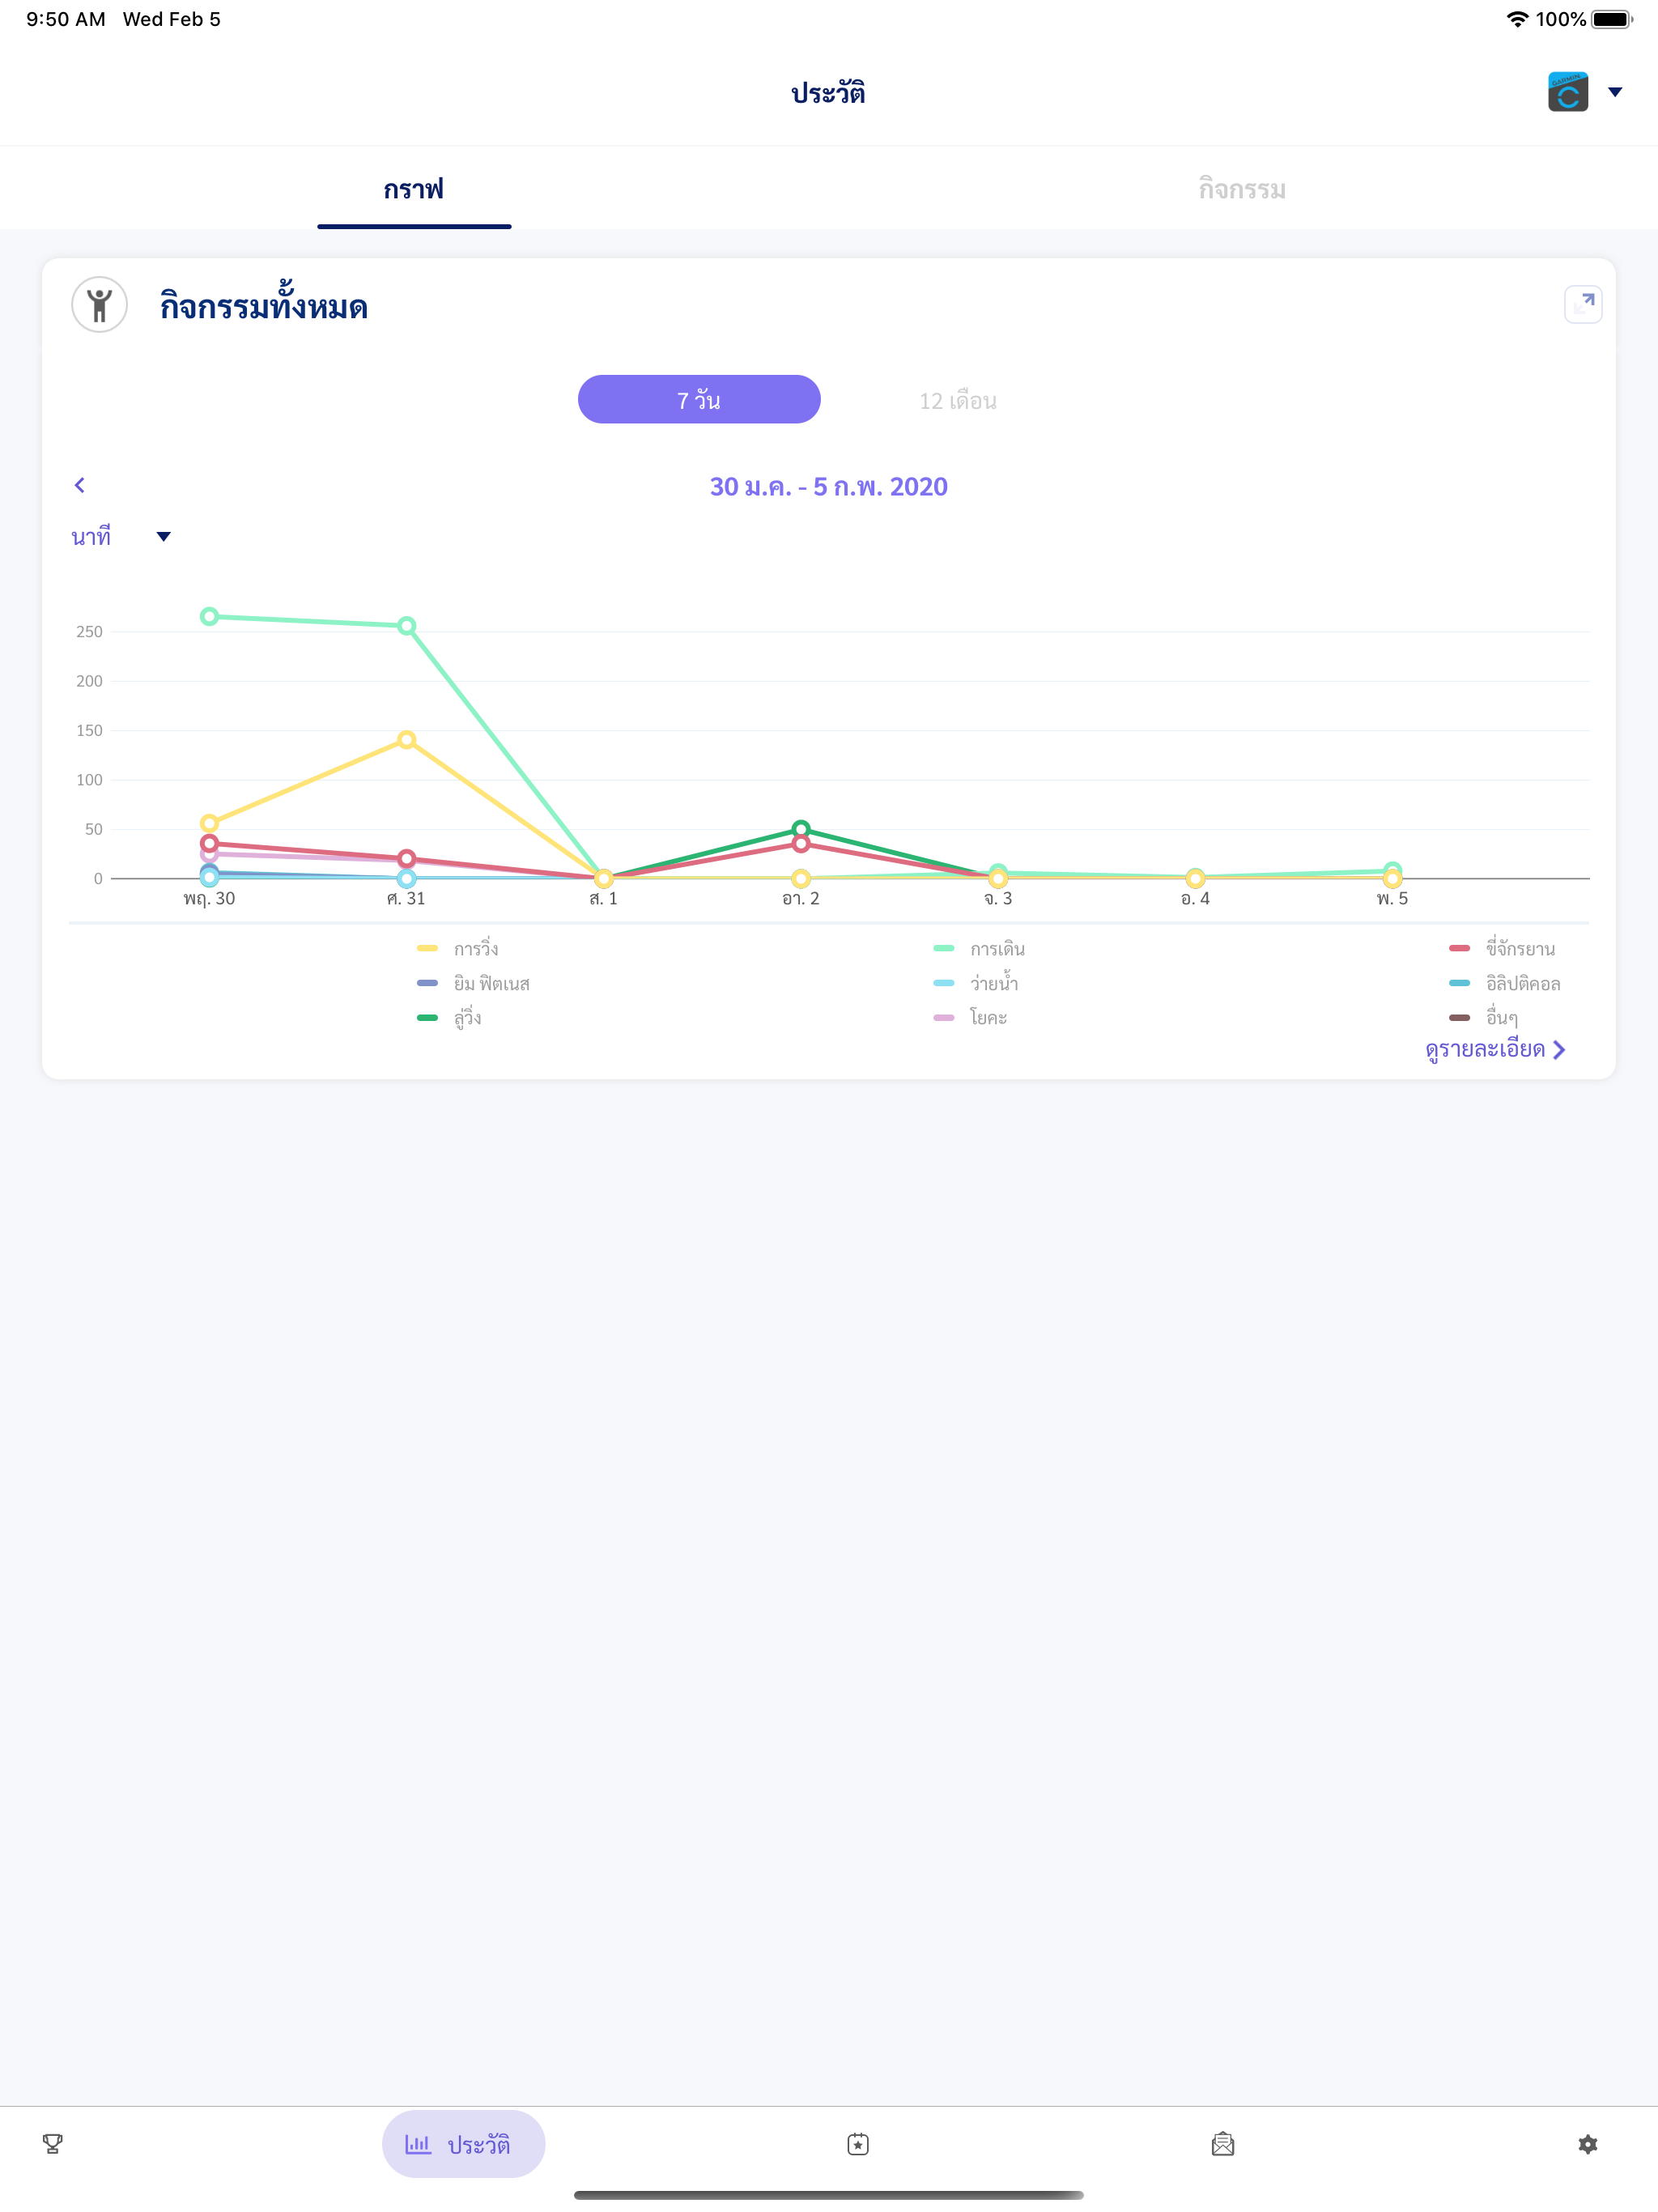Select the 7 วัน time range option
The image size is (1658, 2212).
(x=698, y=398)
